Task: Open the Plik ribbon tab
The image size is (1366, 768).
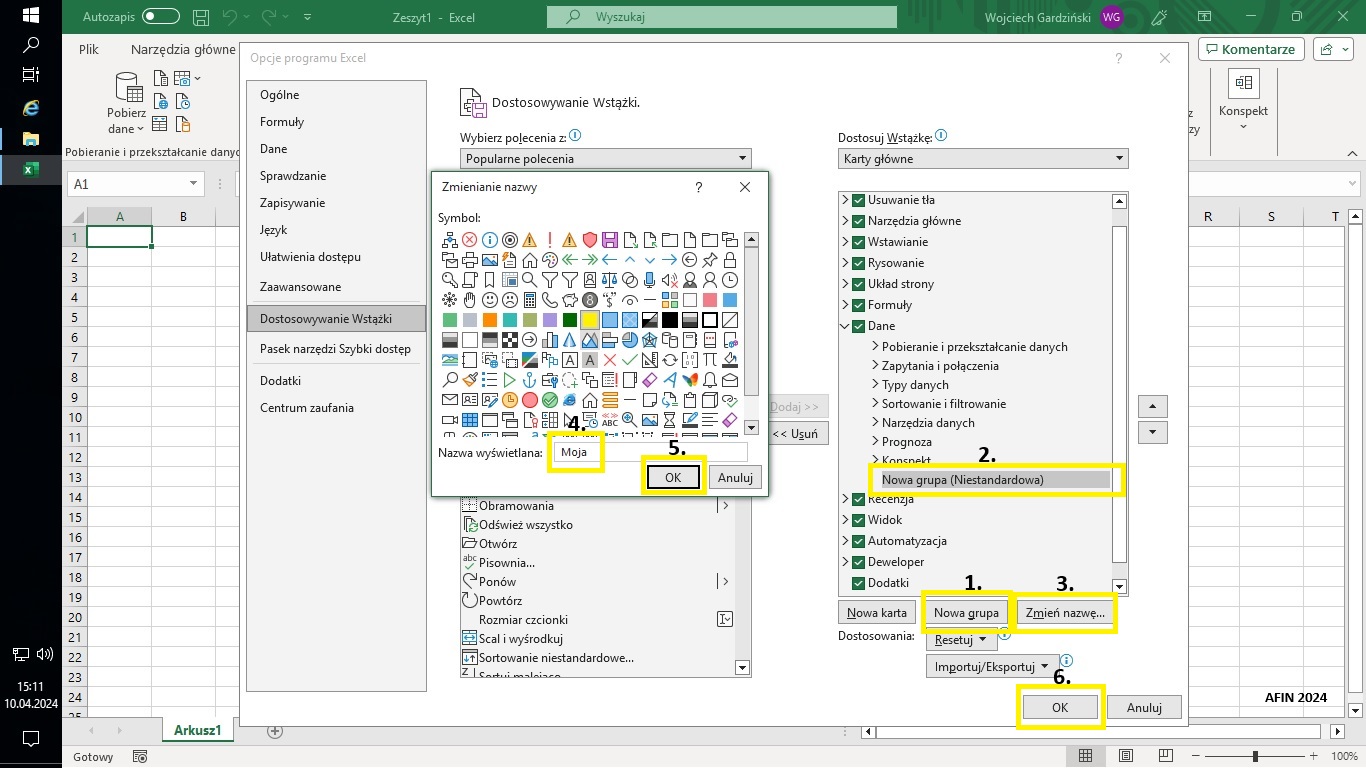Action: 89,49
